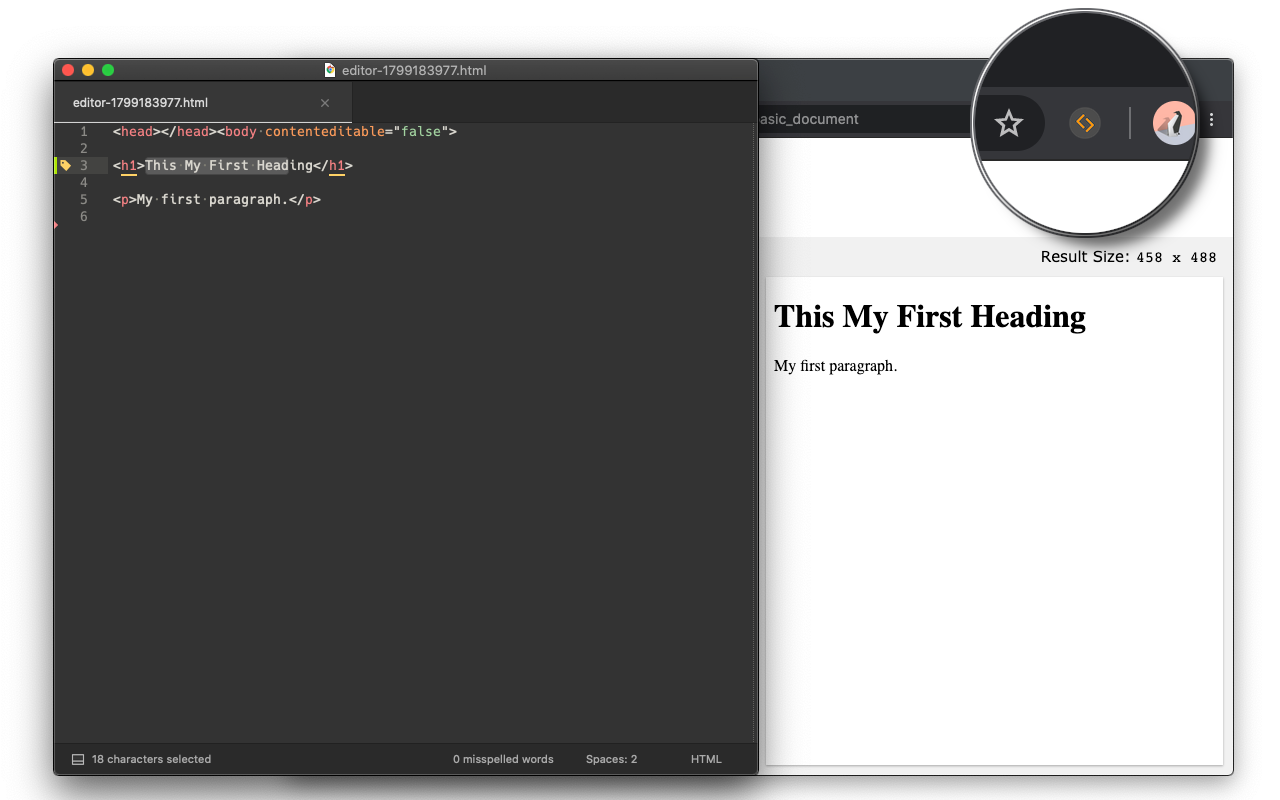1280x800 pixels.
Task: Click the heading "This My First Heading" in preview
Action: 929,317
